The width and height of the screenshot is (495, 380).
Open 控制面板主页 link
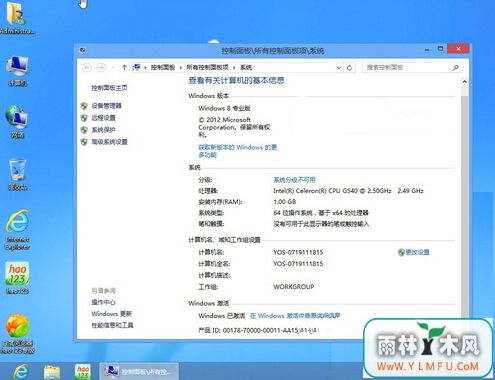tap(109, 88)
